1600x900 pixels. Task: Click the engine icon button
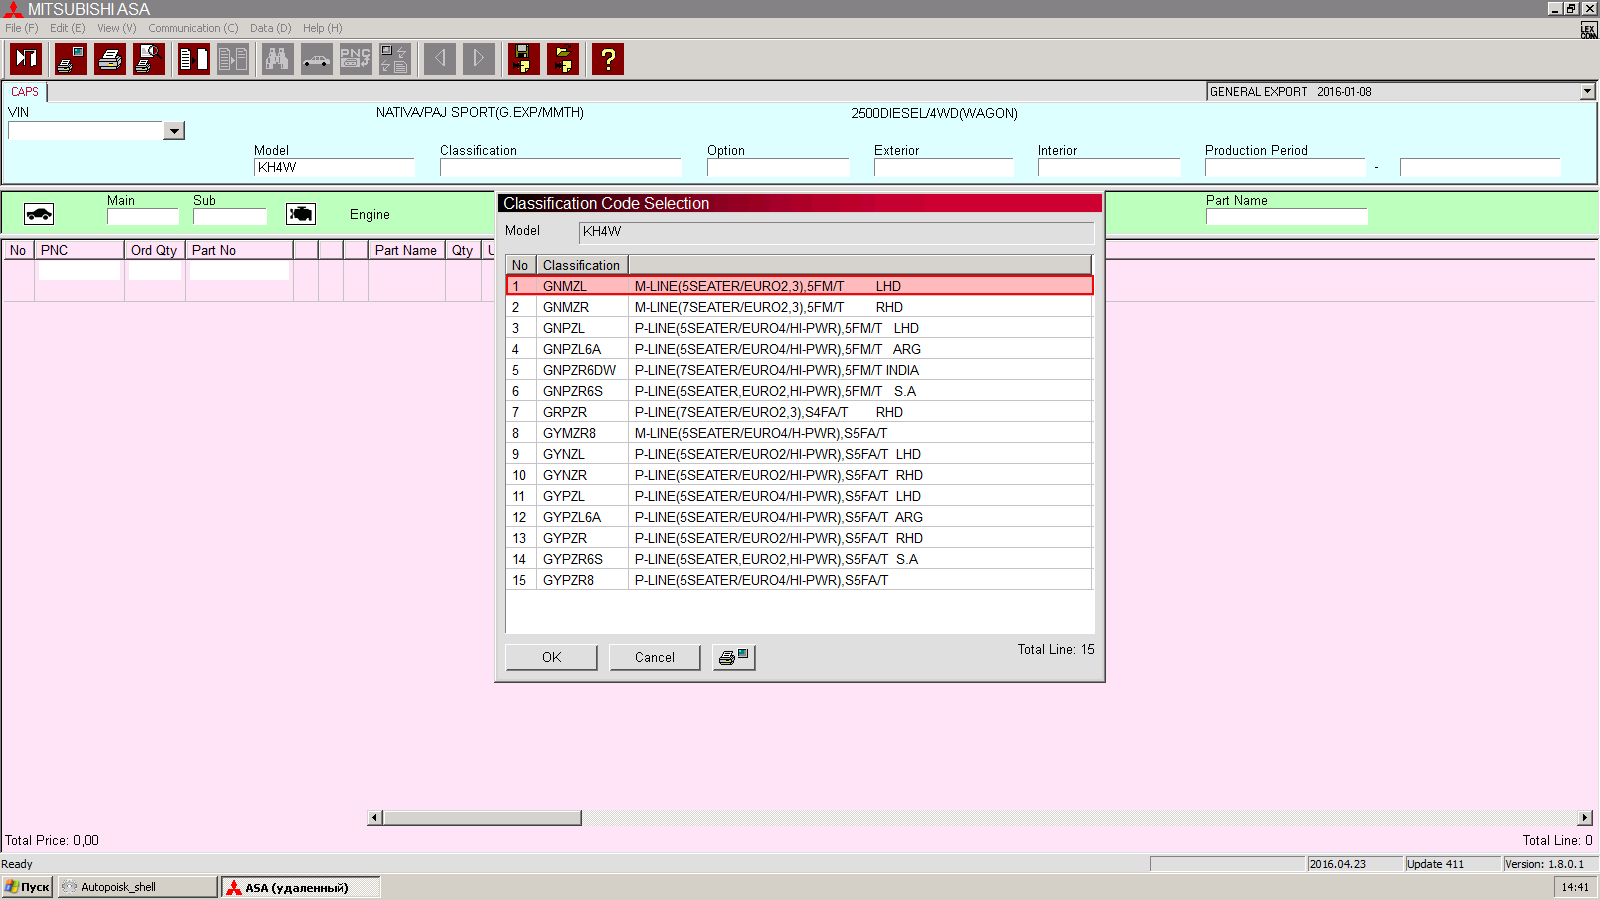tap(301, 214)
